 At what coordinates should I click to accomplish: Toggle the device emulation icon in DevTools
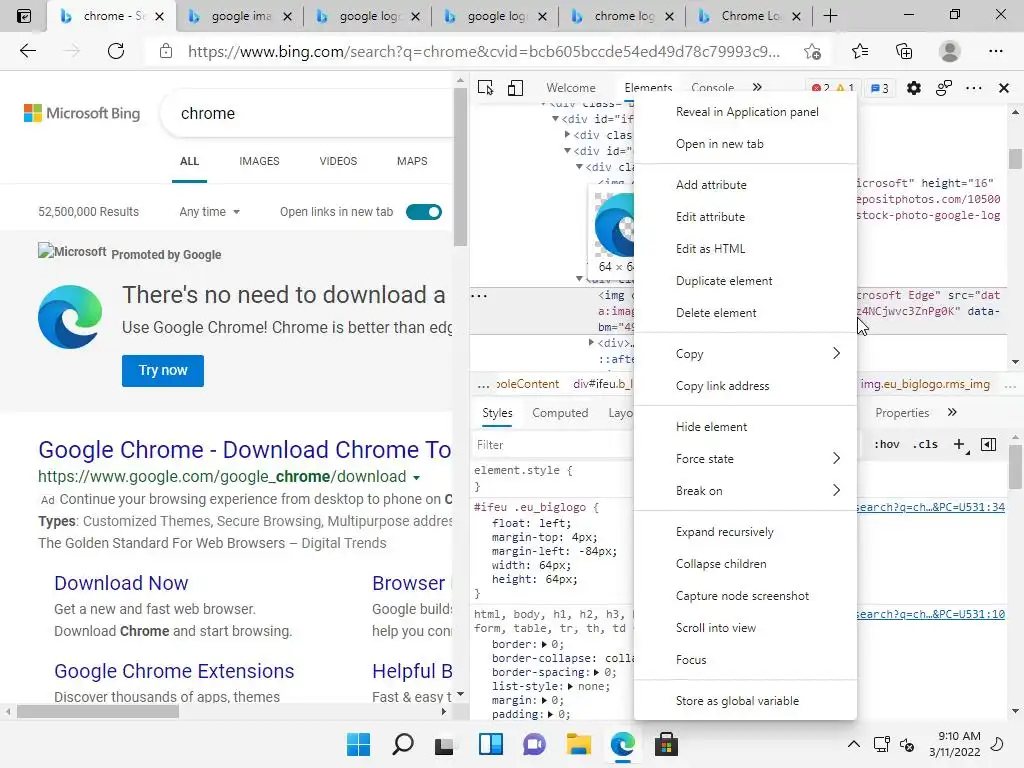coord(515,88)
